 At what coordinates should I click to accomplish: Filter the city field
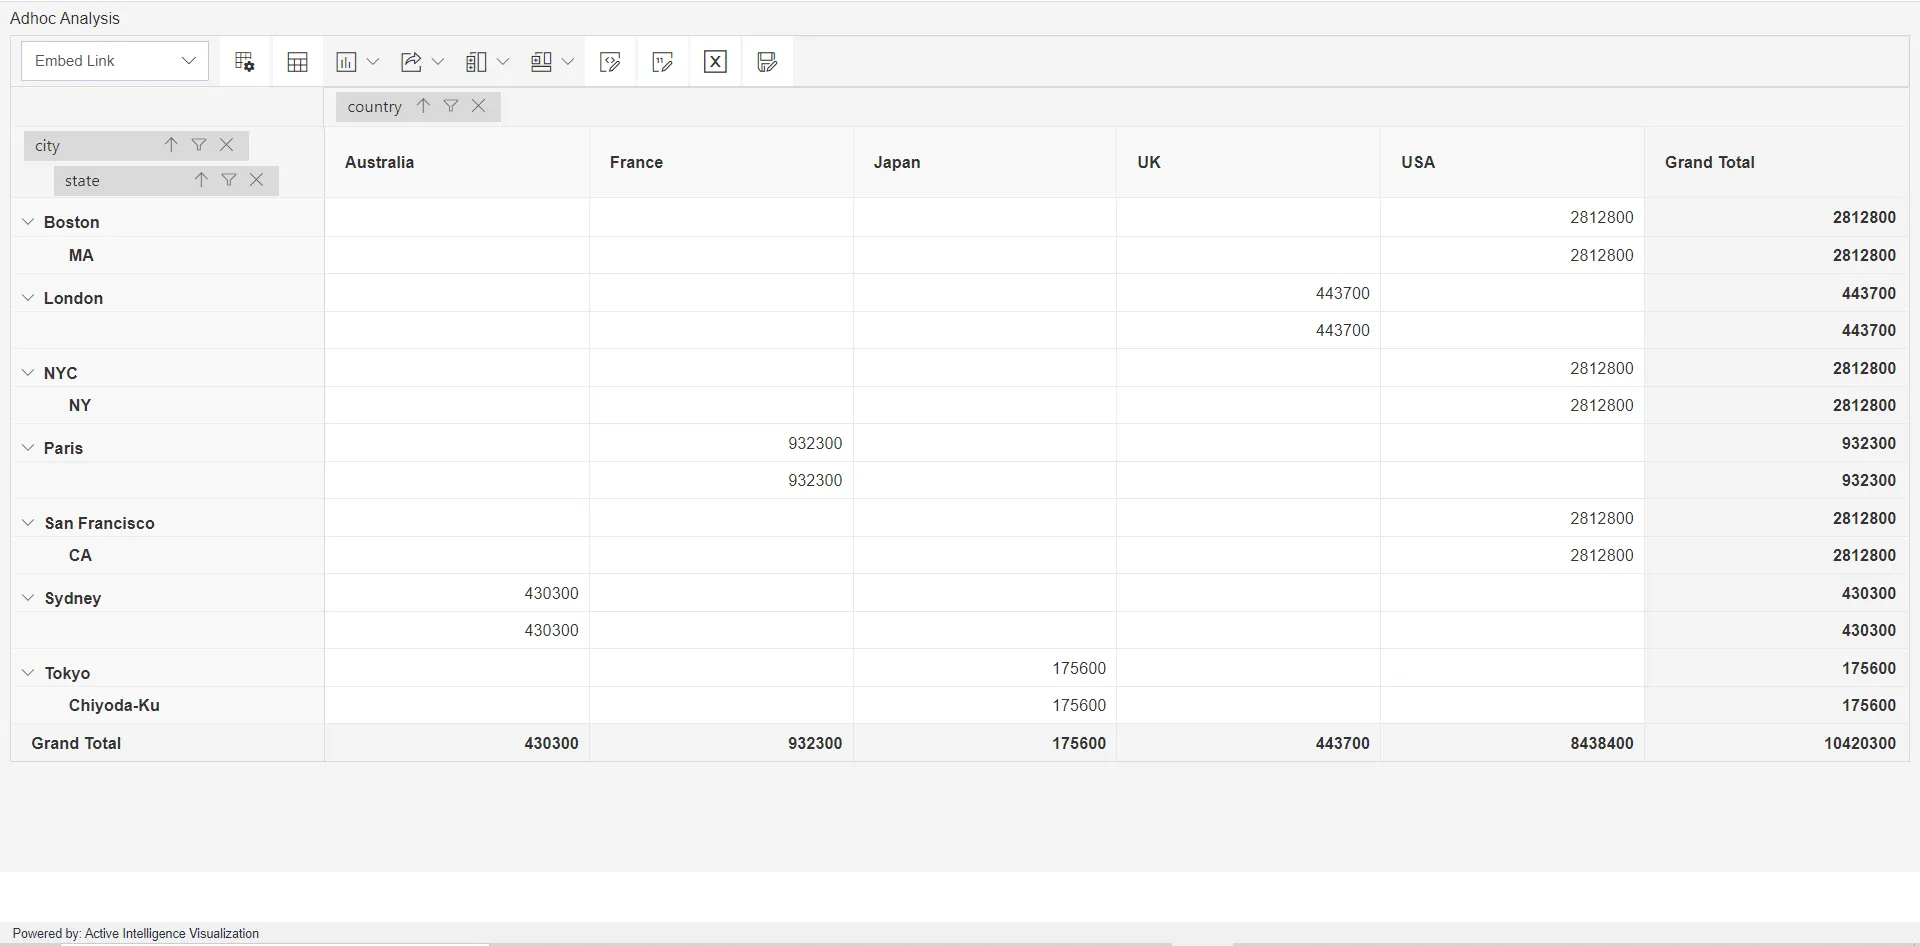tap(199, 145)
